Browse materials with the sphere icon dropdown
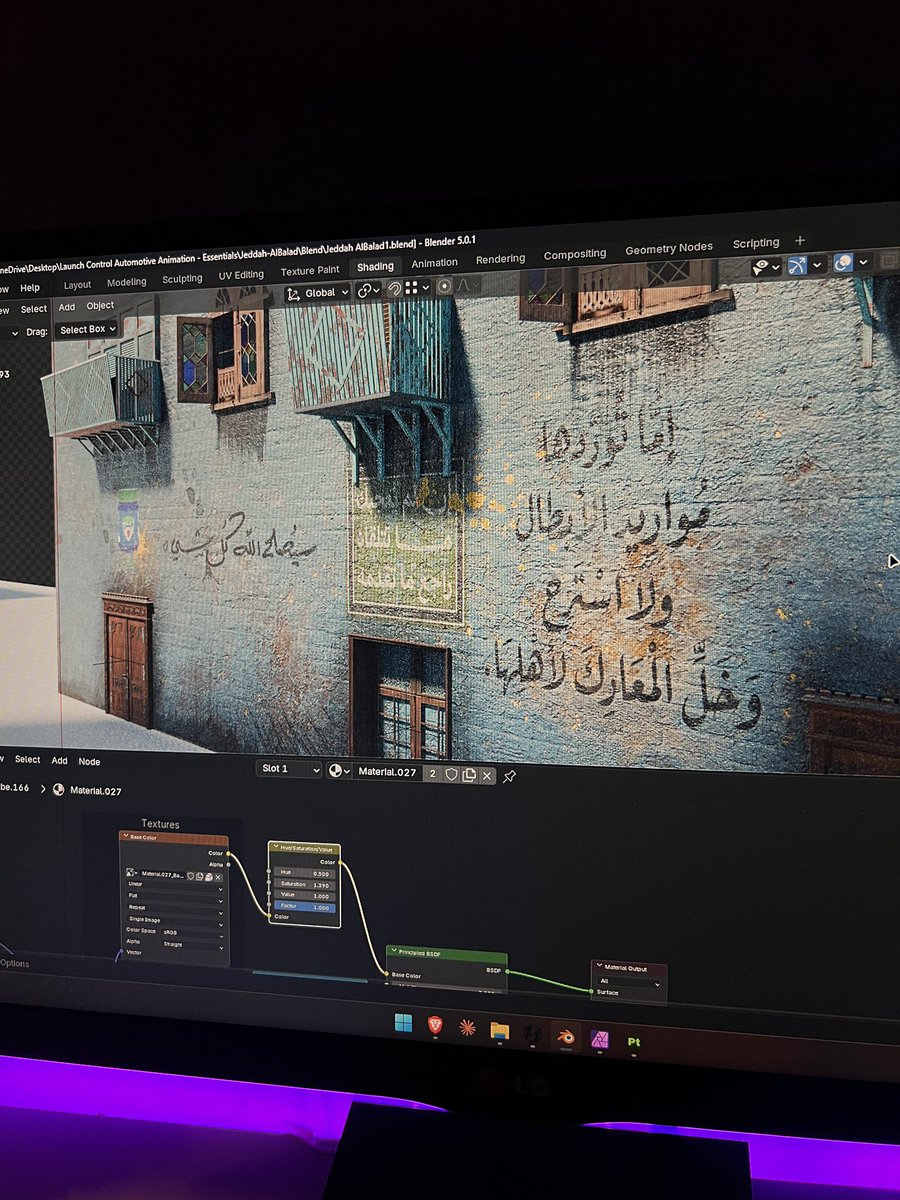Screen dimensions: 900x1200 (x=340, y=771)
